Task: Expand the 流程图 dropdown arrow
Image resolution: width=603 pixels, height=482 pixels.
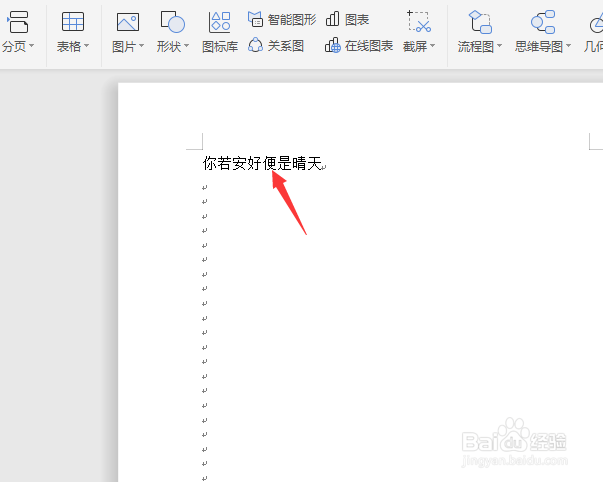Action: (500, 46)
